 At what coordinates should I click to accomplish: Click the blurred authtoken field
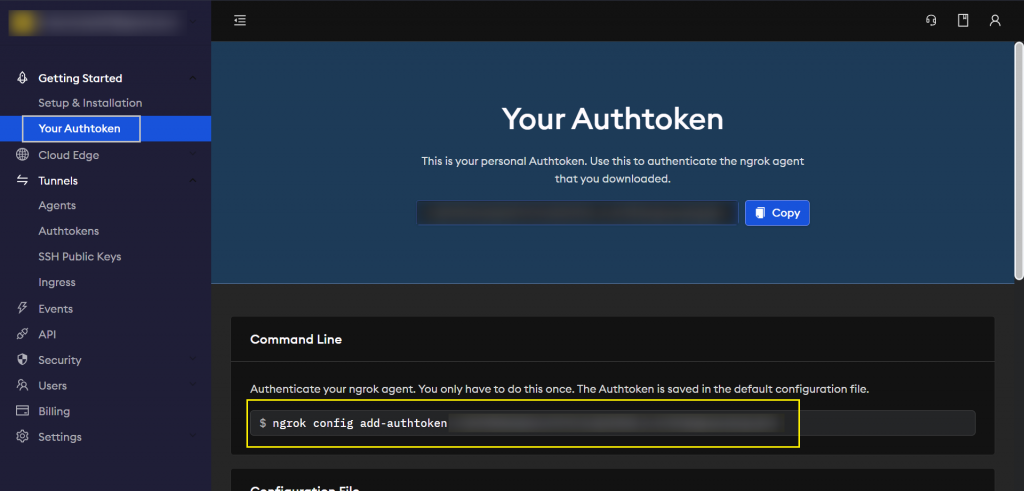pos(577,213)
